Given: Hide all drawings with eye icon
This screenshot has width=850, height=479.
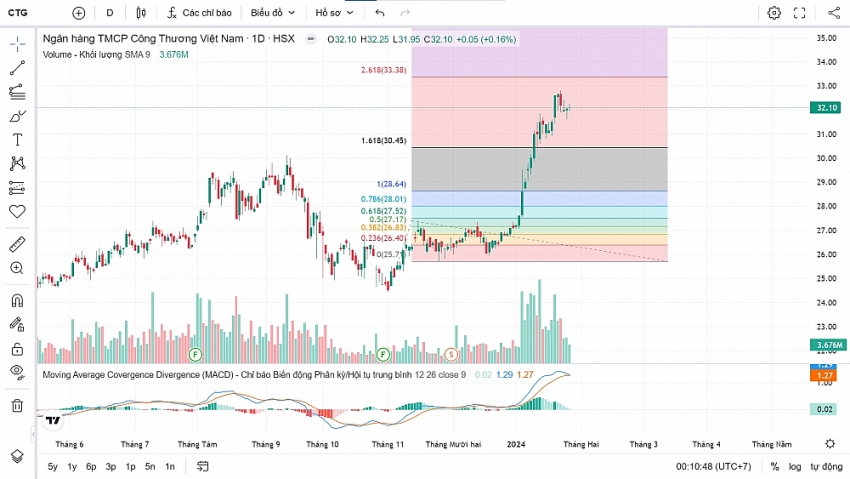Looking at the screenshot, I should (17, 372).
